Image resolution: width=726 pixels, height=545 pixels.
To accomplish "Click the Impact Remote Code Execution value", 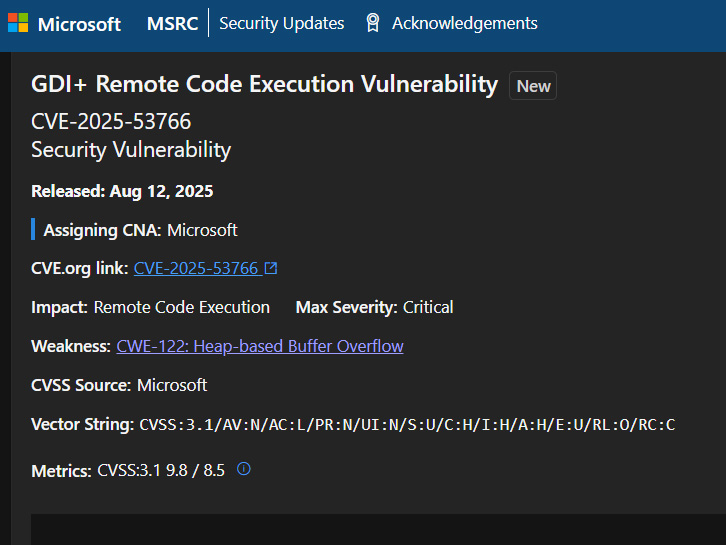I will point(181,307).
